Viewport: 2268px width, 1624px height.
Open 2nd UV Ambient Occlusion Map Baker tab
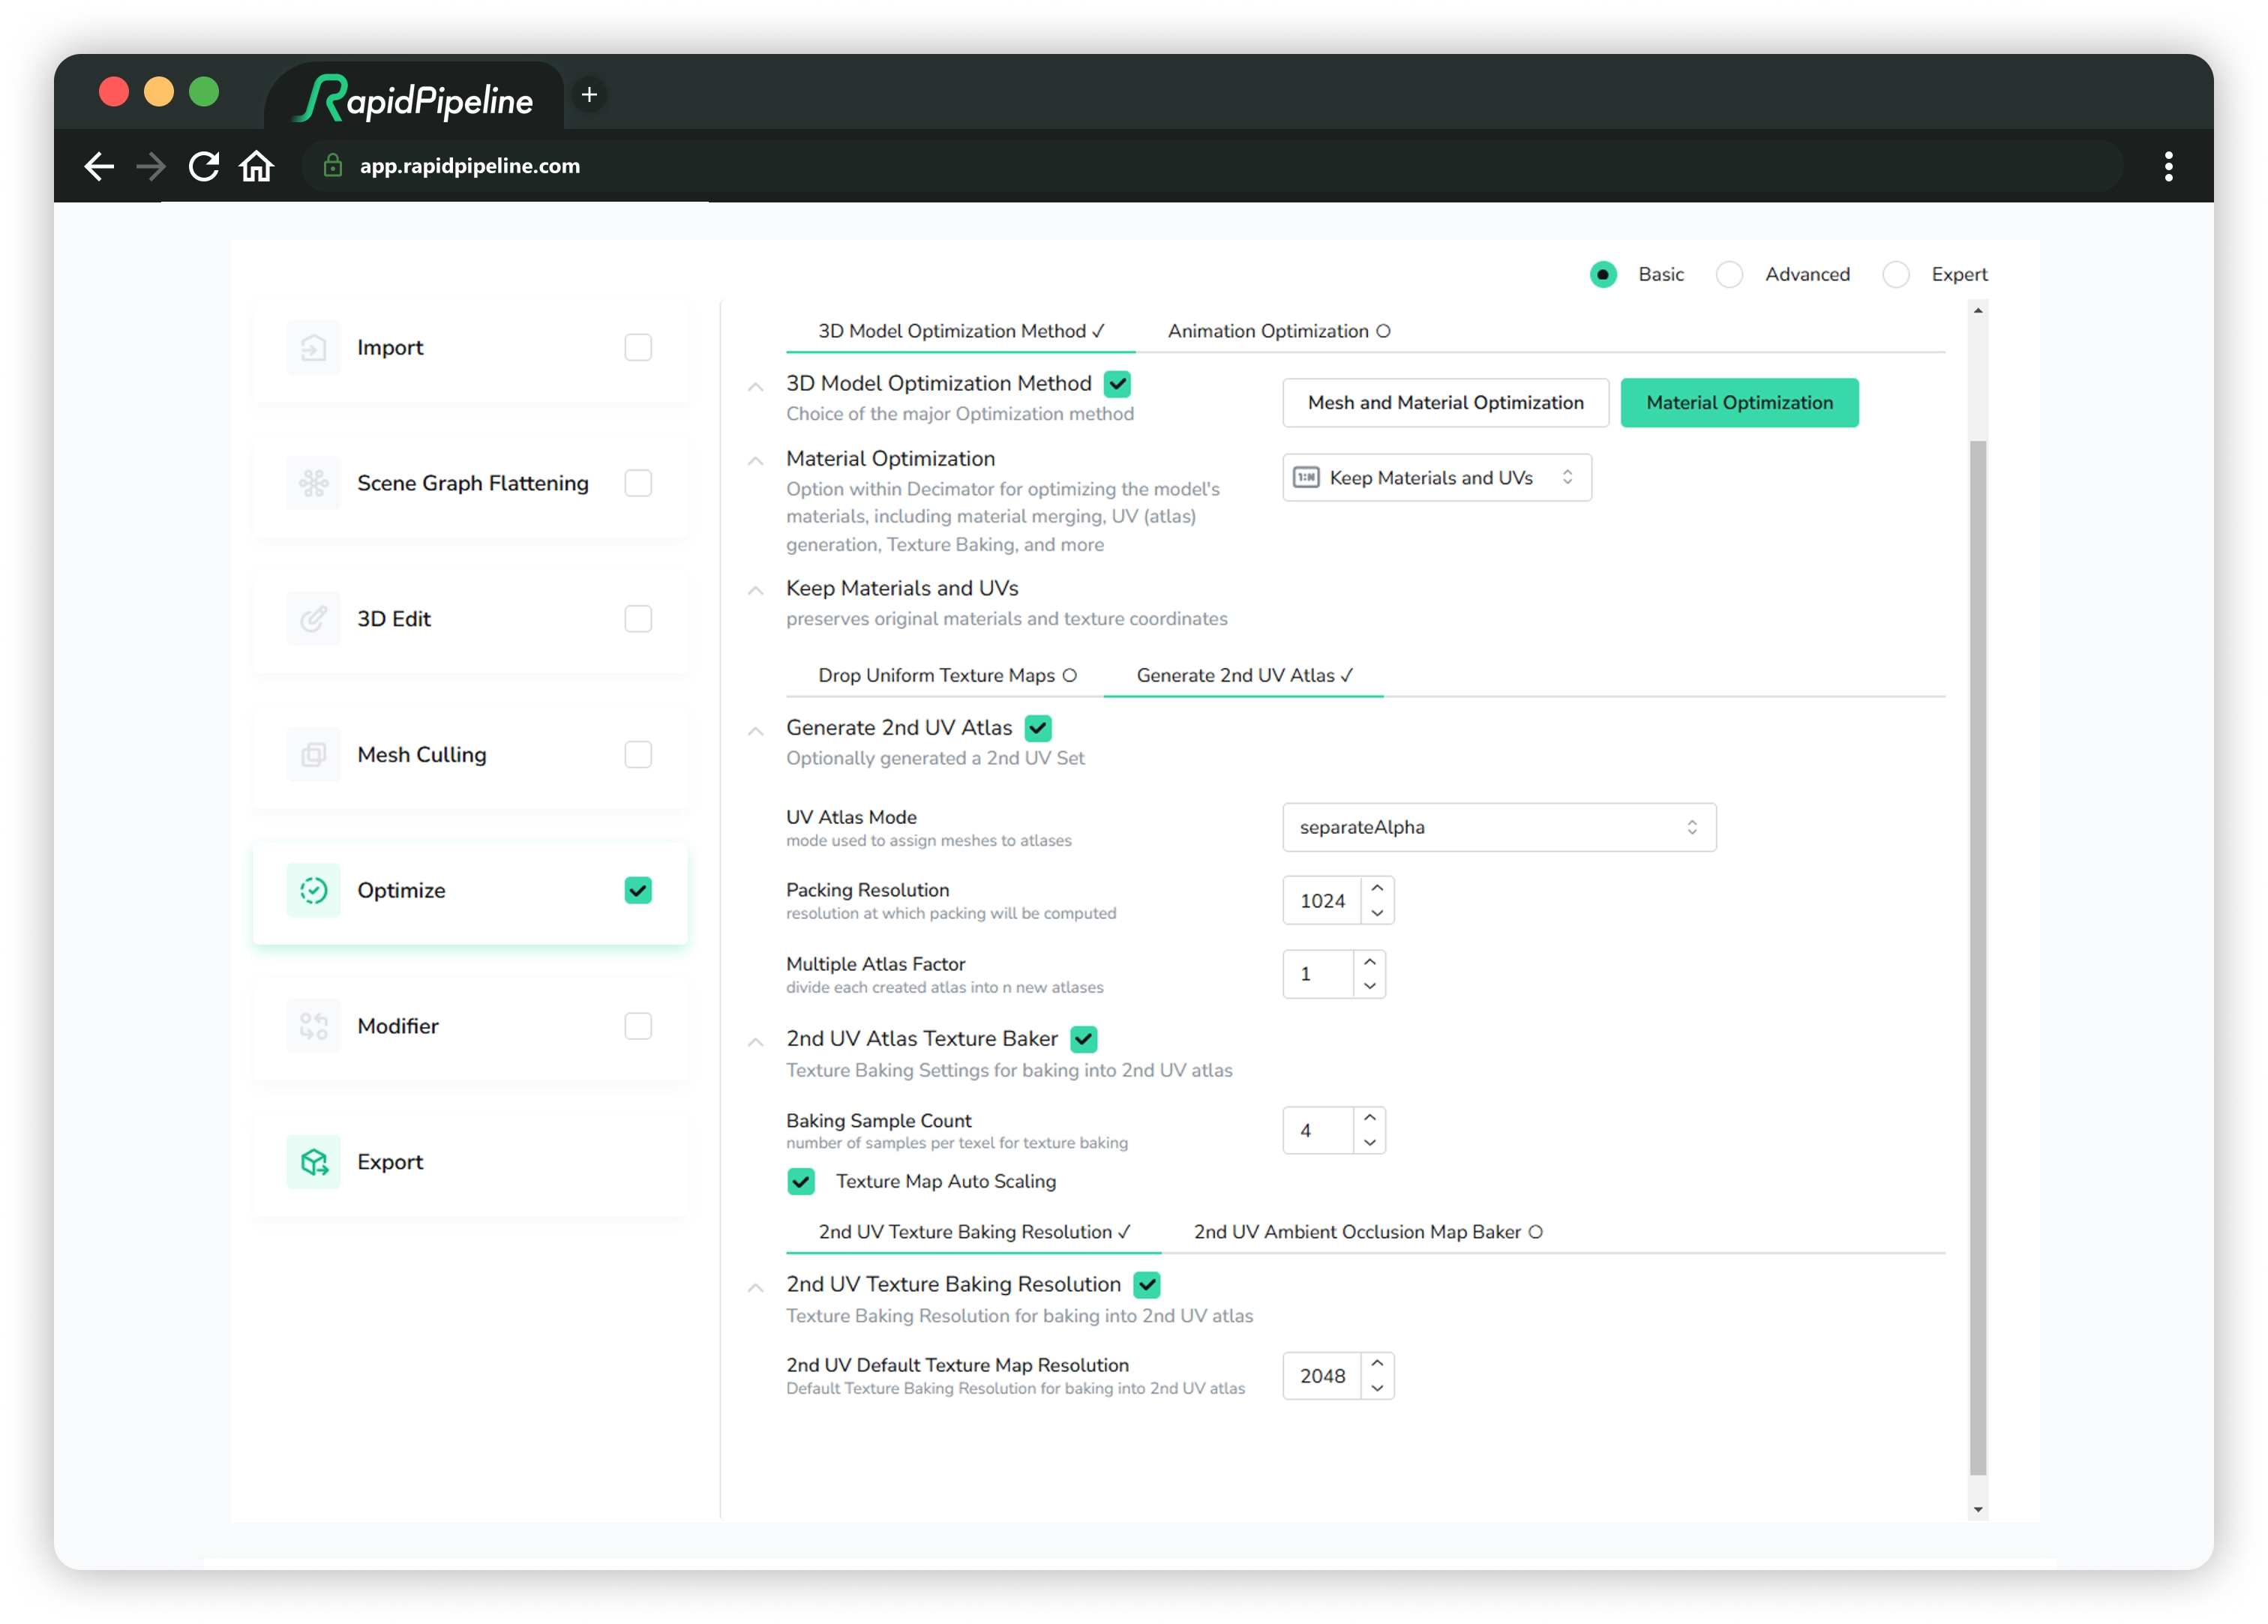[x=1367, y=1232]
